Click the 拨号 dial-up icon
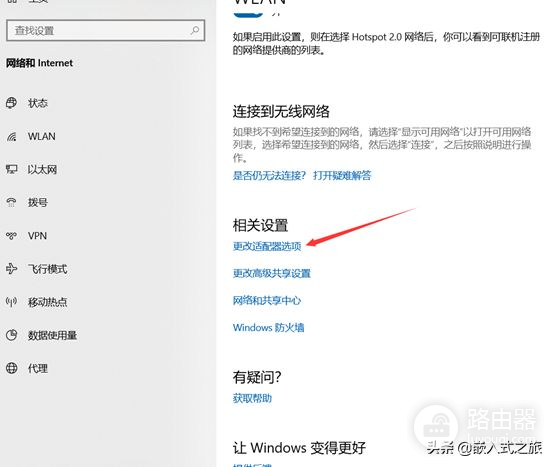This screenshot has height=467, width=554. (x=11, y=202)
